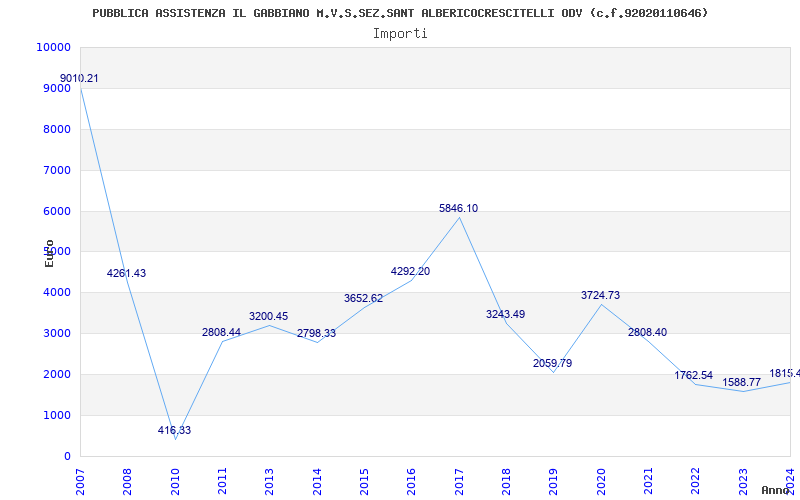Click the data label 2808.44
The width and height of the screenshot is (800, 500).
(221, 332)
